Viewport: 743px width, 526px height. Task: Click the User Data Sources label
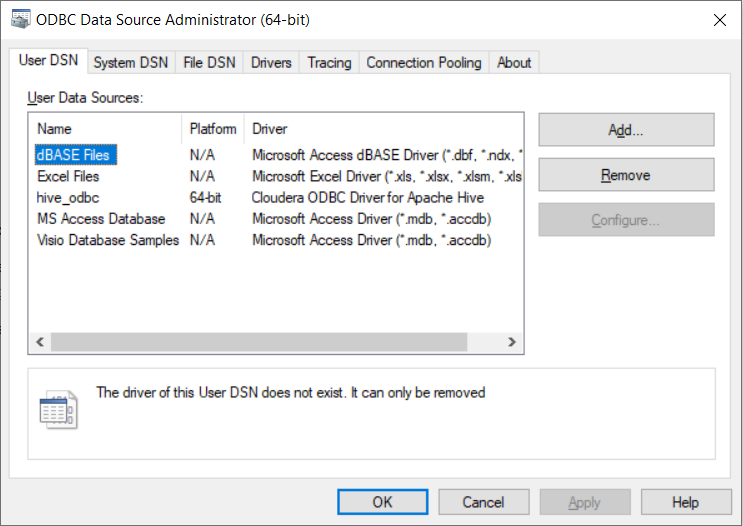(x=85, y=98)
